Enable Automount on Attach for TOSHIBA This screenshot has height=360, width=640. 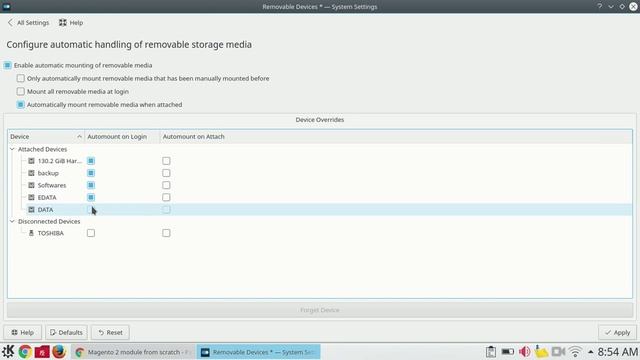[x=166, y=233]
